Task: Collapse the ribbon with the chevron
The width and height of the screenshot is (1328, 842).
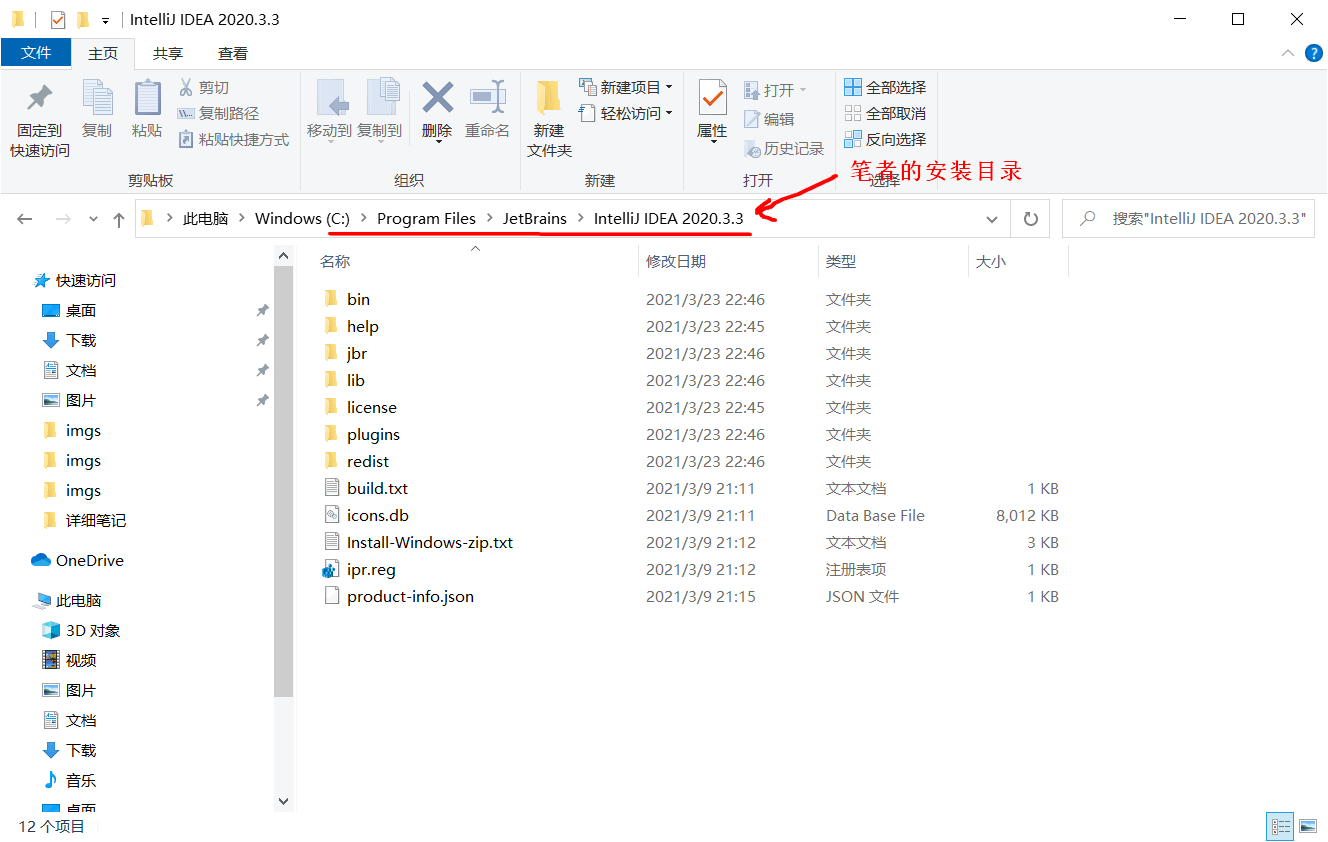Action: 1288,53
